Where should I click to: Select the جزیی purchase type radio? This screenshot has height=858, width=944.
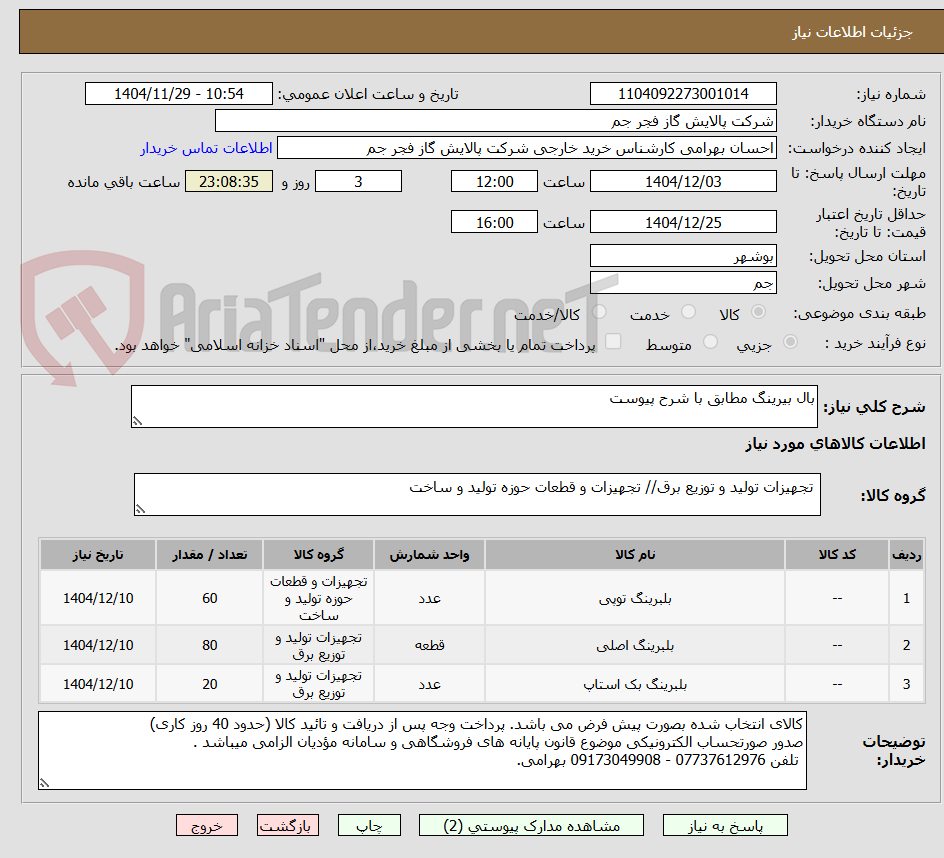(790, 342)
